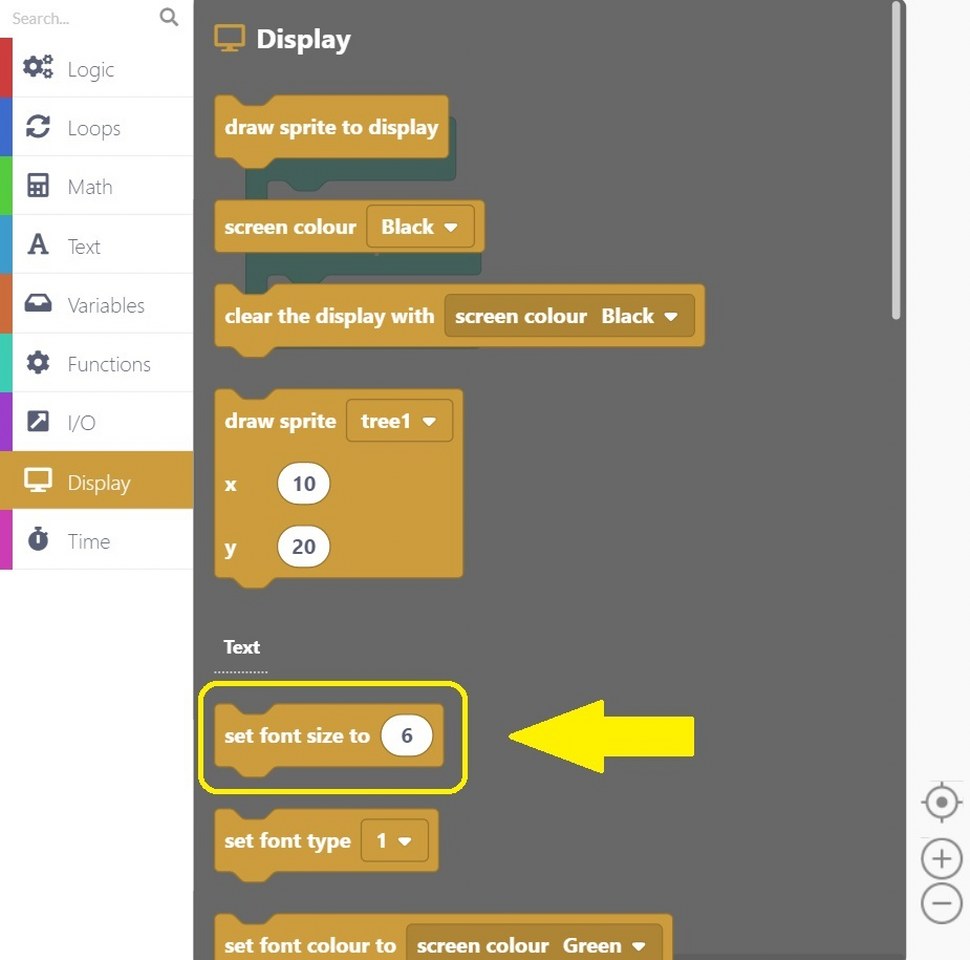Edit the y value 20 field
Viewport: 970px width, 960px height.
[x=303, y=546]
